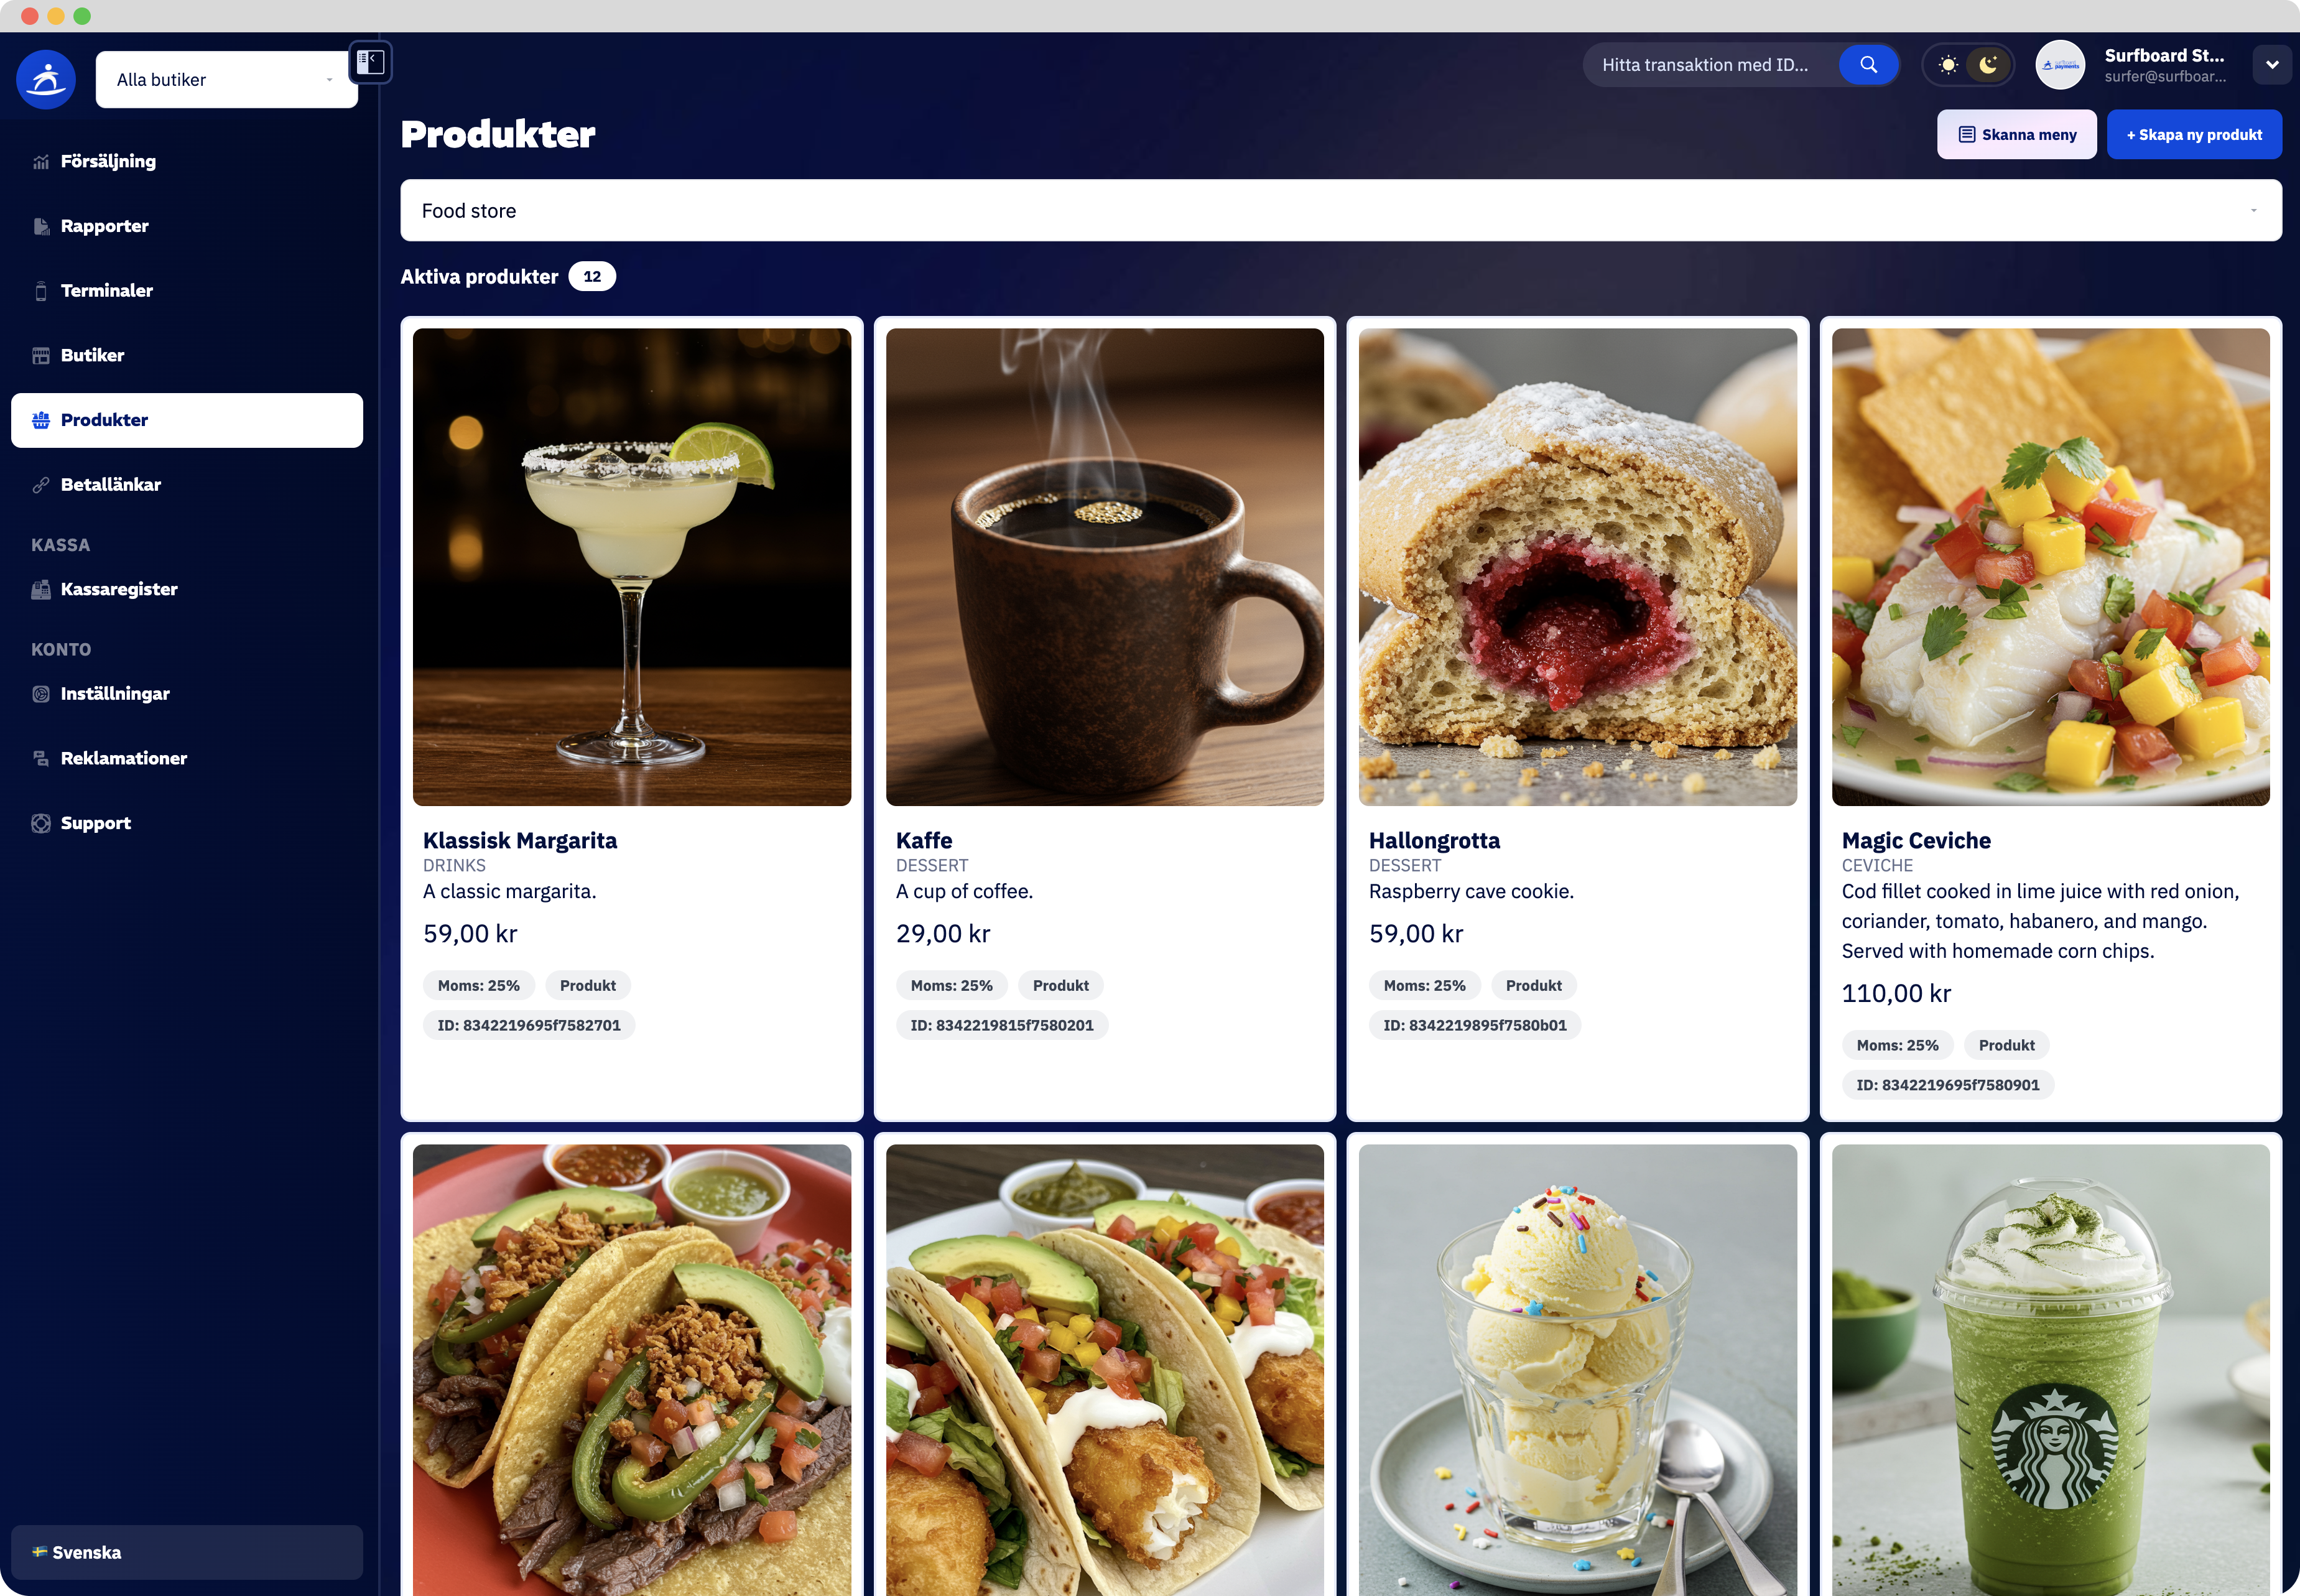2300x1596 pixels.
Task: Open Försäljning from the chart icon
Action: pos(41,162)
